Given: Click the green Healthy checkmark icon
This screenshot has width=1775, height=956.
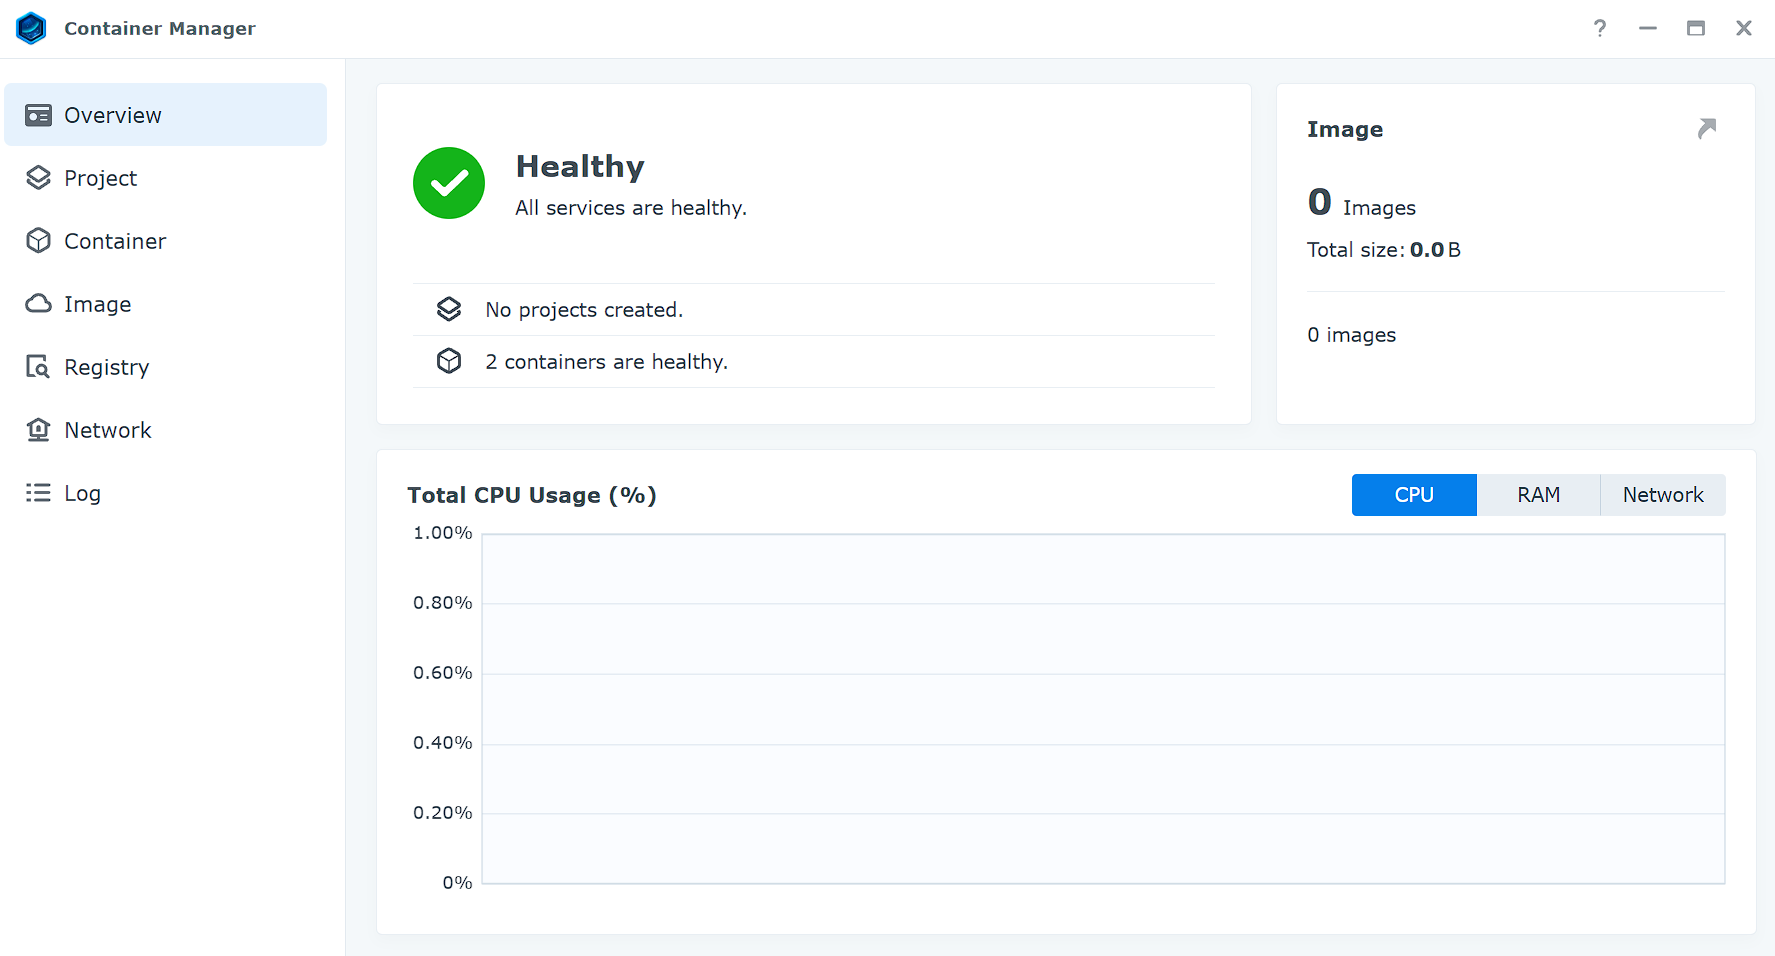Looking at the screenshot, I should click(x=449, y=183).
